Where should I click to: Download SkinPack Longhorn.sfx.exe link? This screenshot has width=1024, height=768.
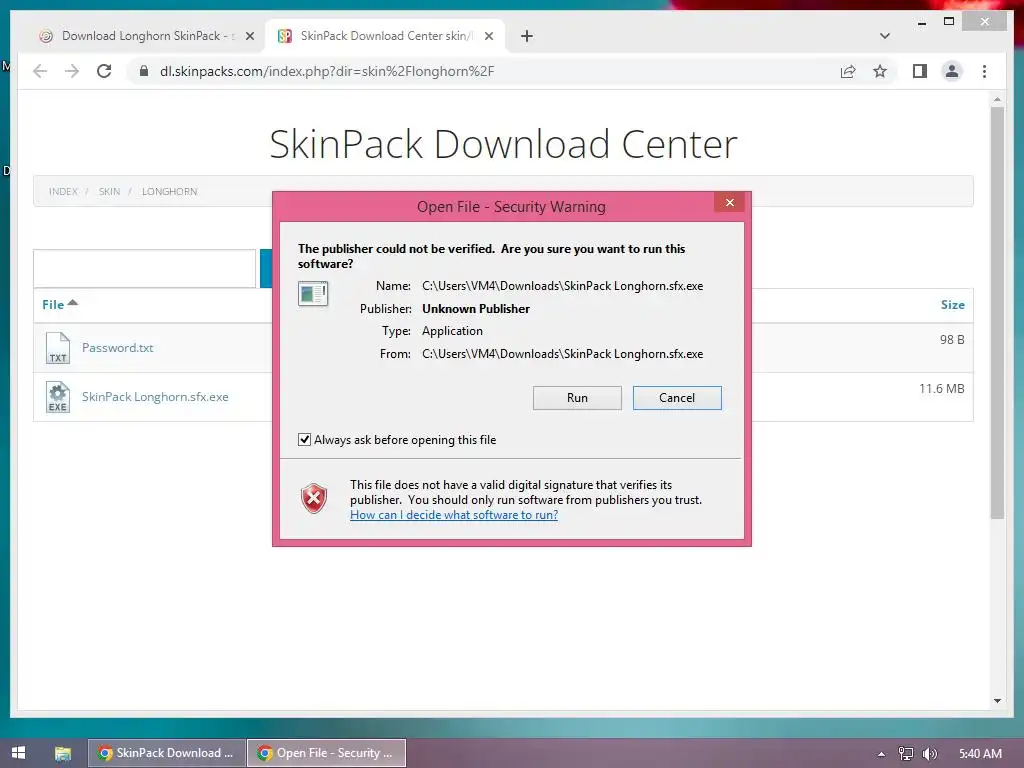click(x=155, y=396)
